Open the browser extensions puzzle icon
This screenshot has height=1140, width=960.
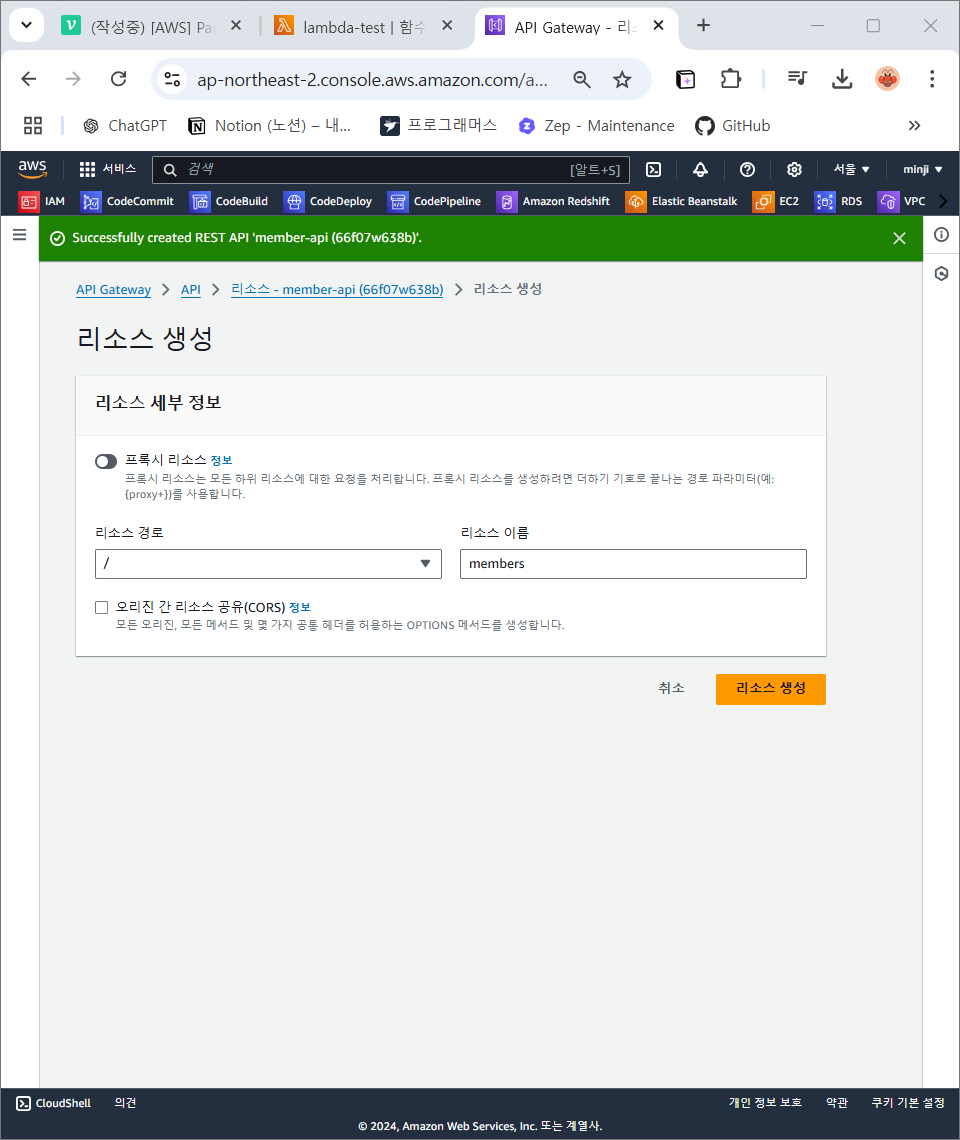(730, 79)
